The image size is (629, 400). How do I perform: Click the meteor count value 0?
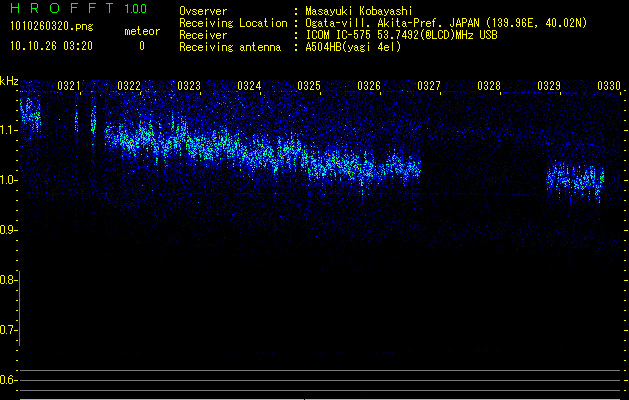(x=142, y=46)
